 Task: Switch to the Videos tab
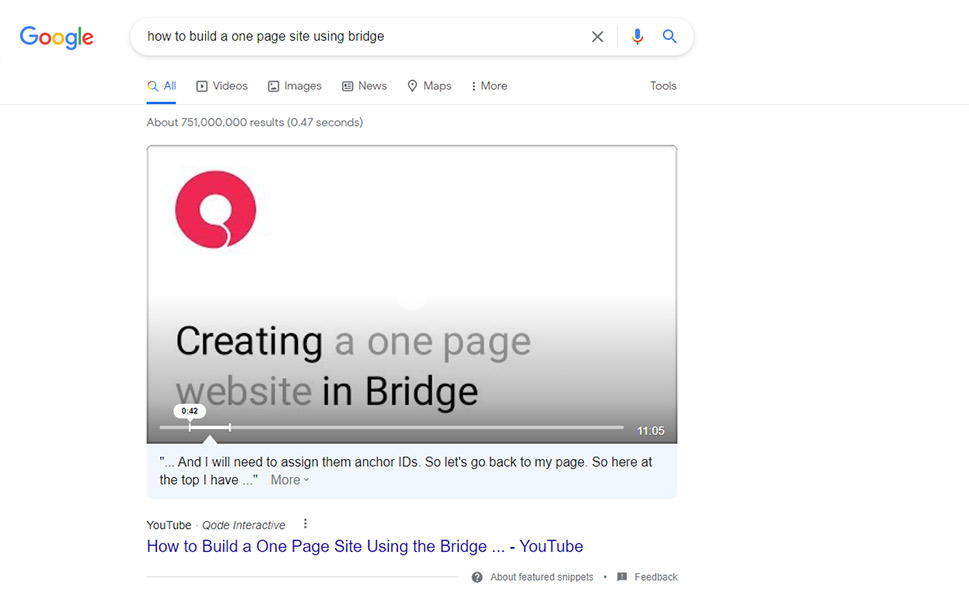[221, 86]
